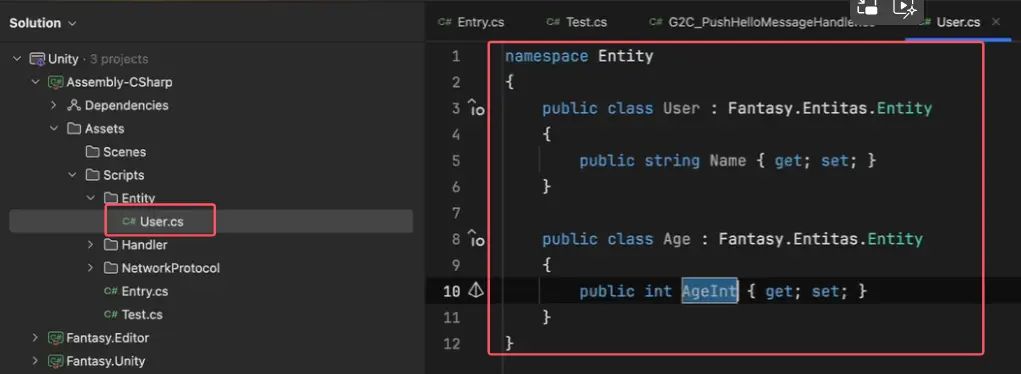Image resolution: width=1021 pixels, height=374 pixels.
Task: Click the inheritance gutter icon on line 3
Action: [x=476, y=108]
